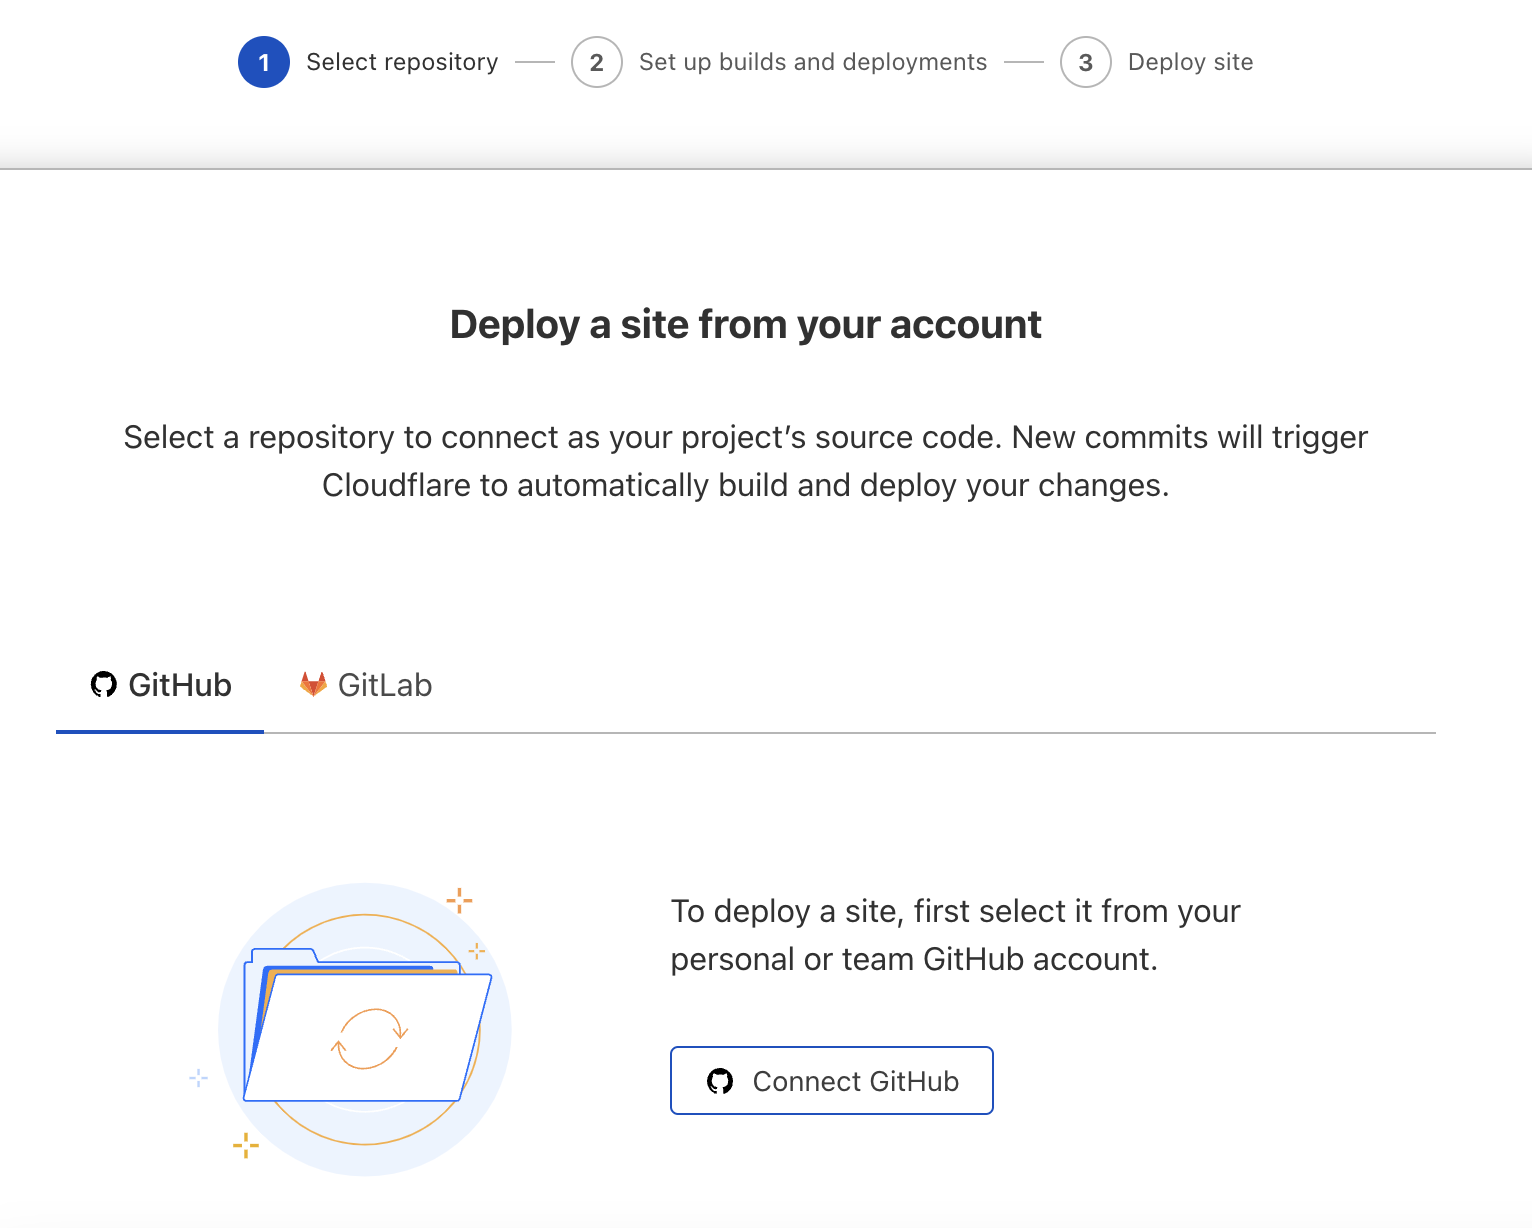Click the GitHub octocat icon in the tab

pos(104,685)
